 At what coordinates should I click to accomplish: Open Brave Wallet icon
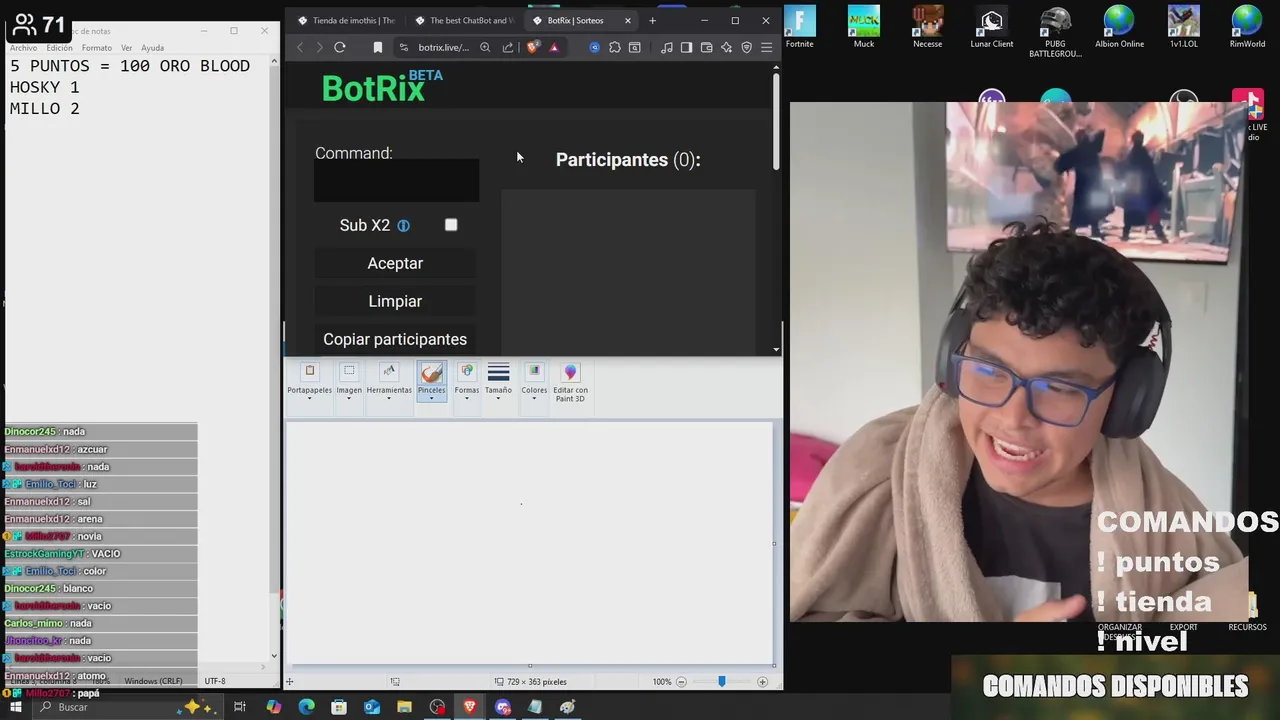[x=706, y=47]
